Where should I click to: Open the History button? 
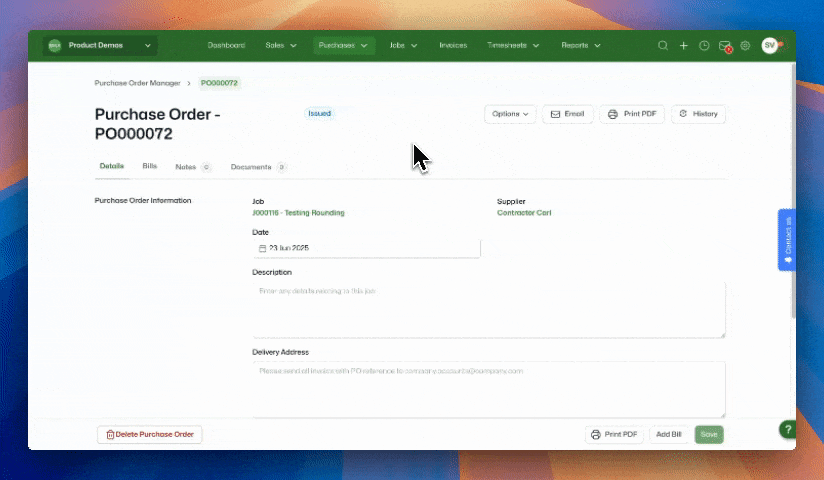tap(698, 114)
